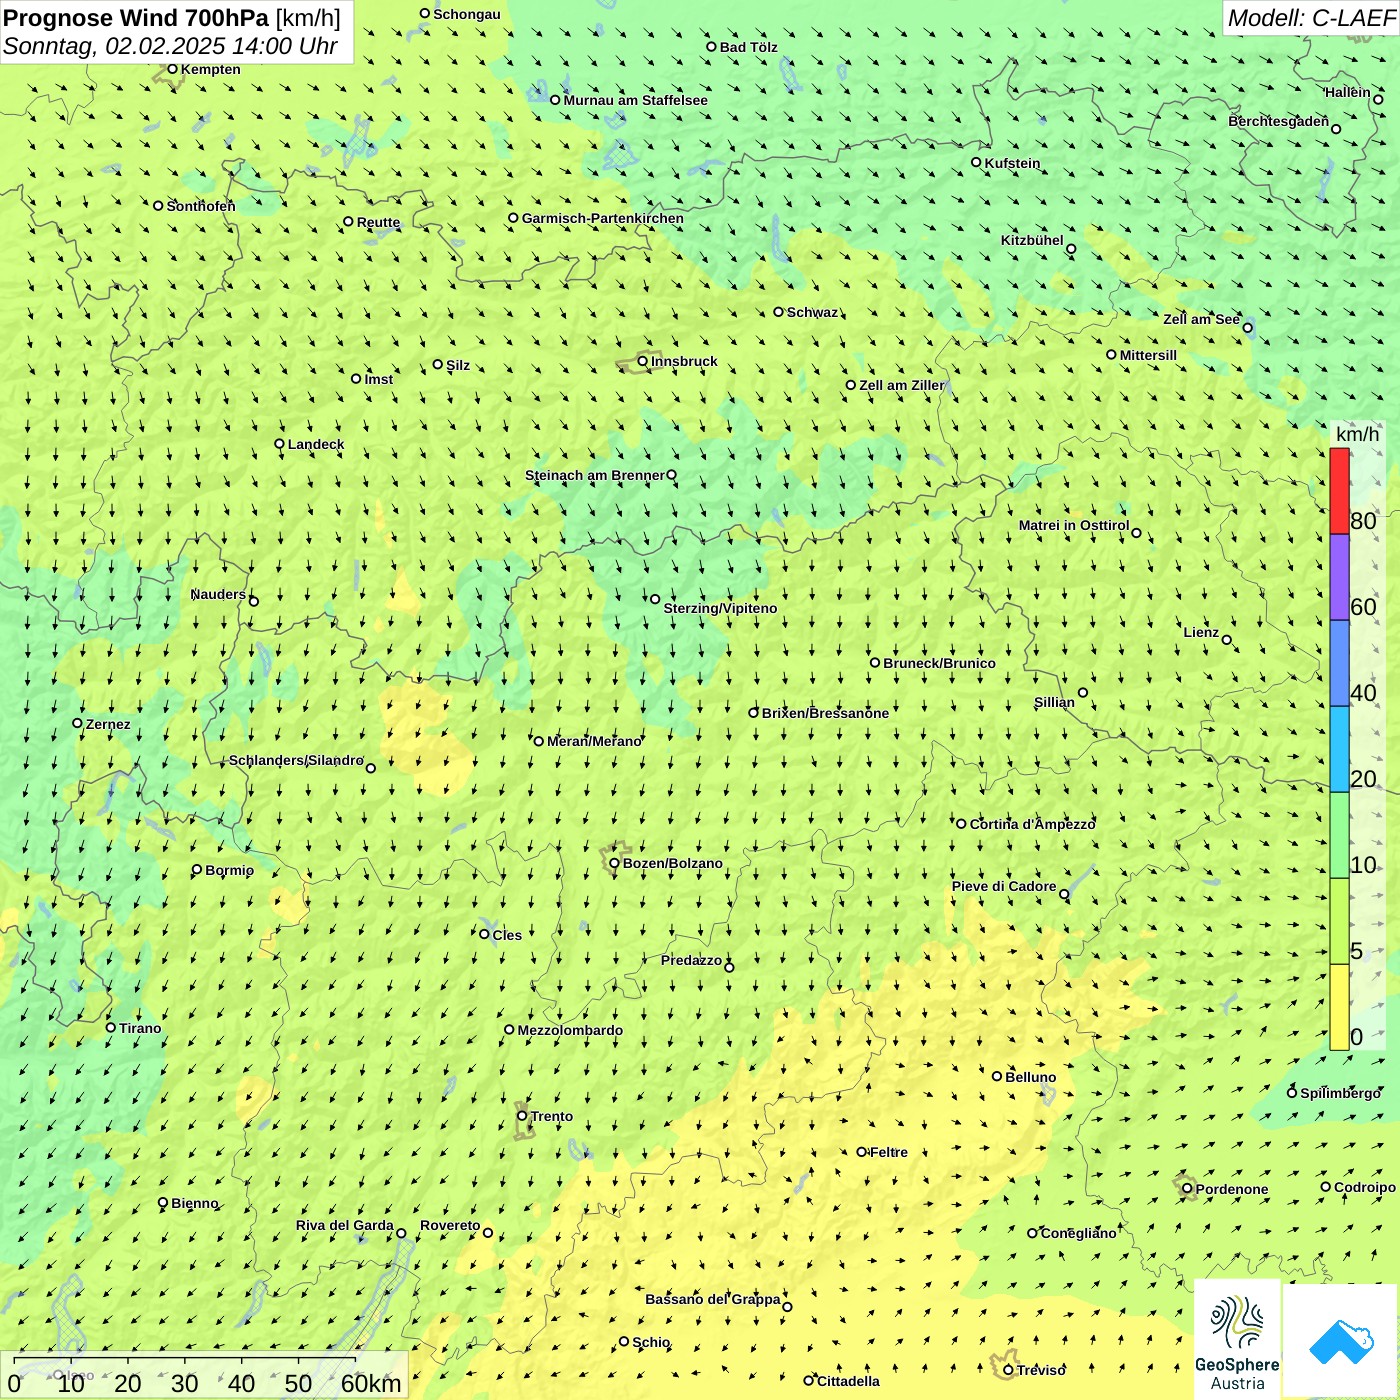Click the Brixen/Bressanone label
This screenshot has height=1400, width=1400.
click(x=825, y=713)
